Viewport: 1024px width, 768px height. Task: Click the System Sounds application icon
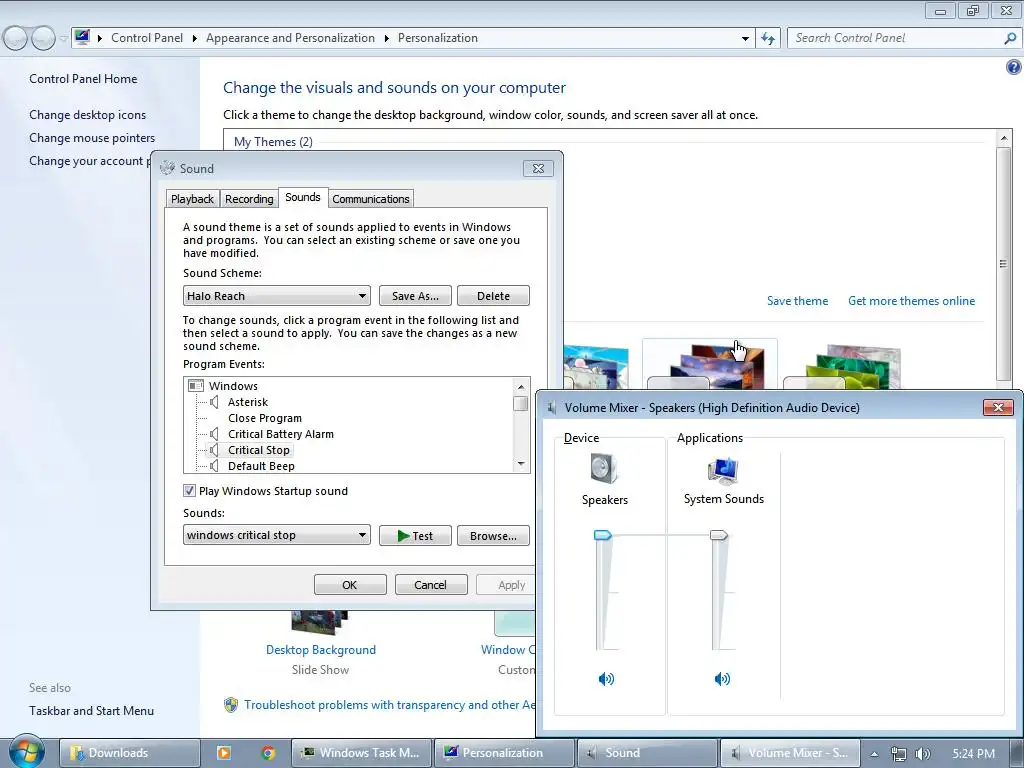[723, 471]
